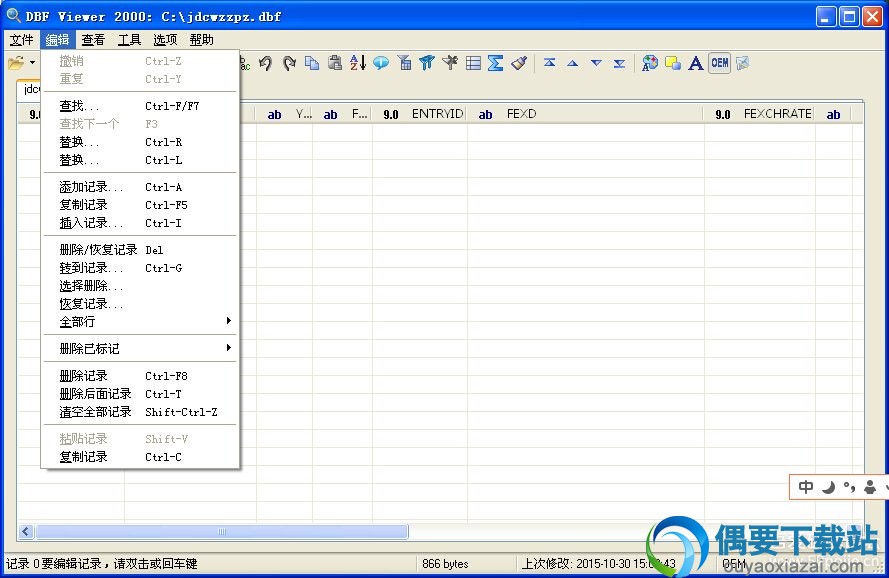Open the 帮助 menu

tap(201, 40)
